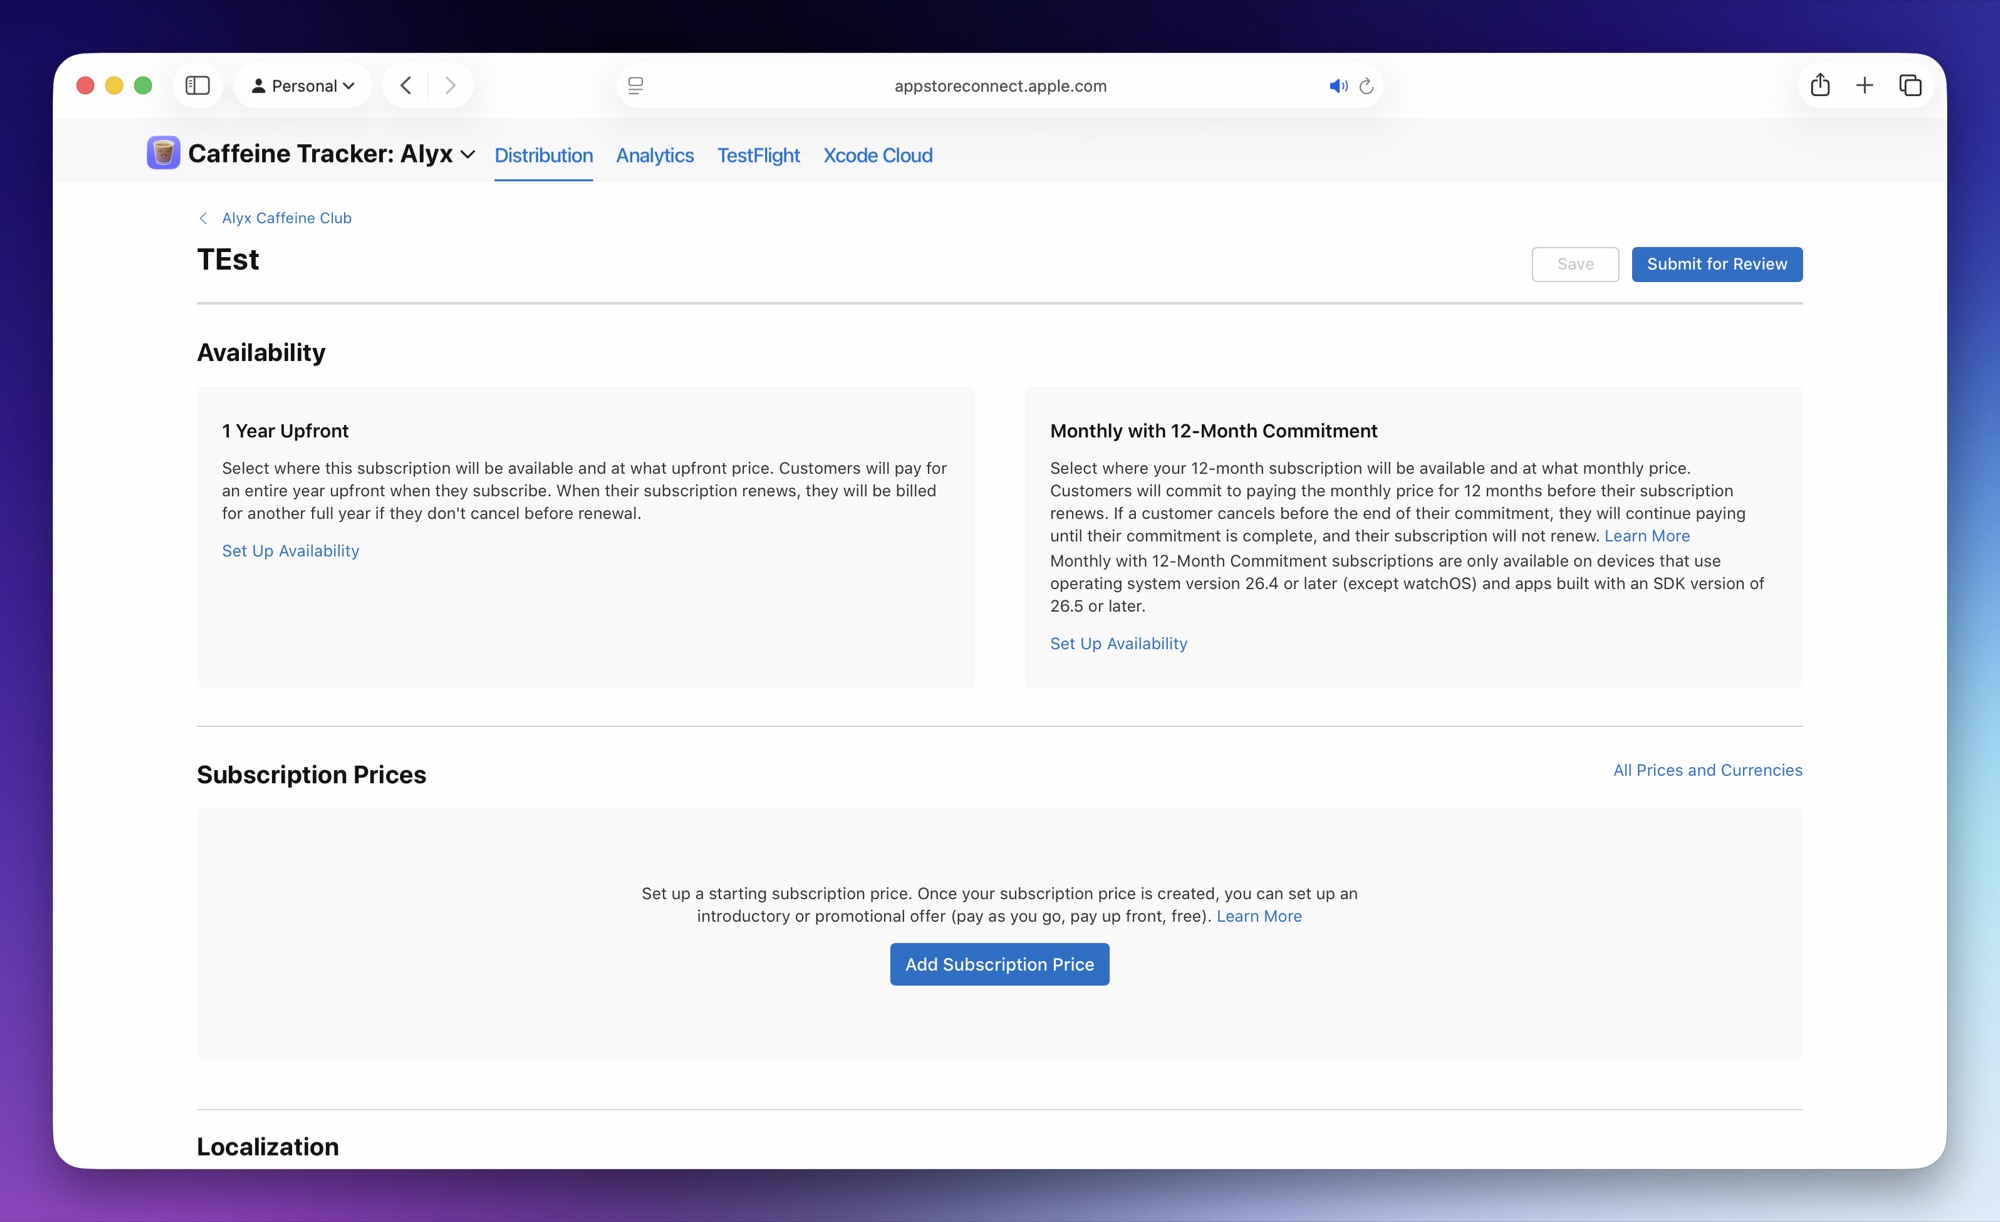This screenshot has width=2000, height=1222.
Task: Click the Save button
Action: click(1575, 264)
